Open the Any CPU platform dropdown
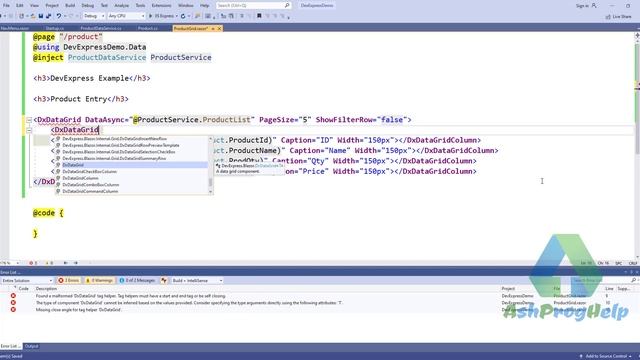 [126, 16]
